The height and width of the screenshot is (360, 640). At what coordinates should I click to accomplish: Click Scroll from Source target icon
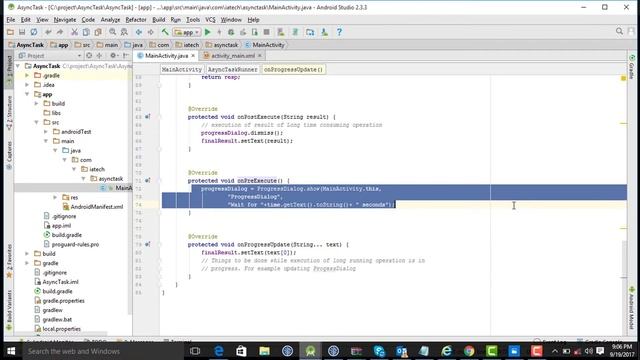pyautogui.click(x=89, y=56)
